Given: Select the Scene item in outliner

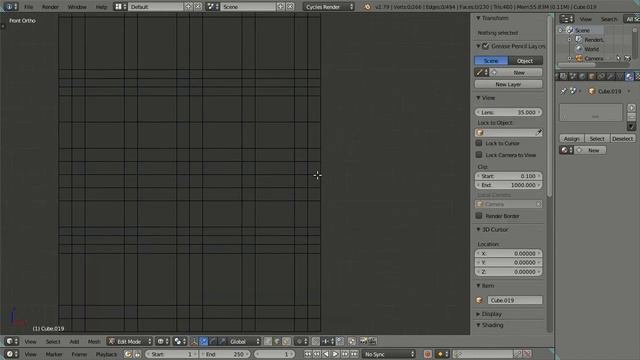Looking at the screenshot, I should click(x=582, y=30).
